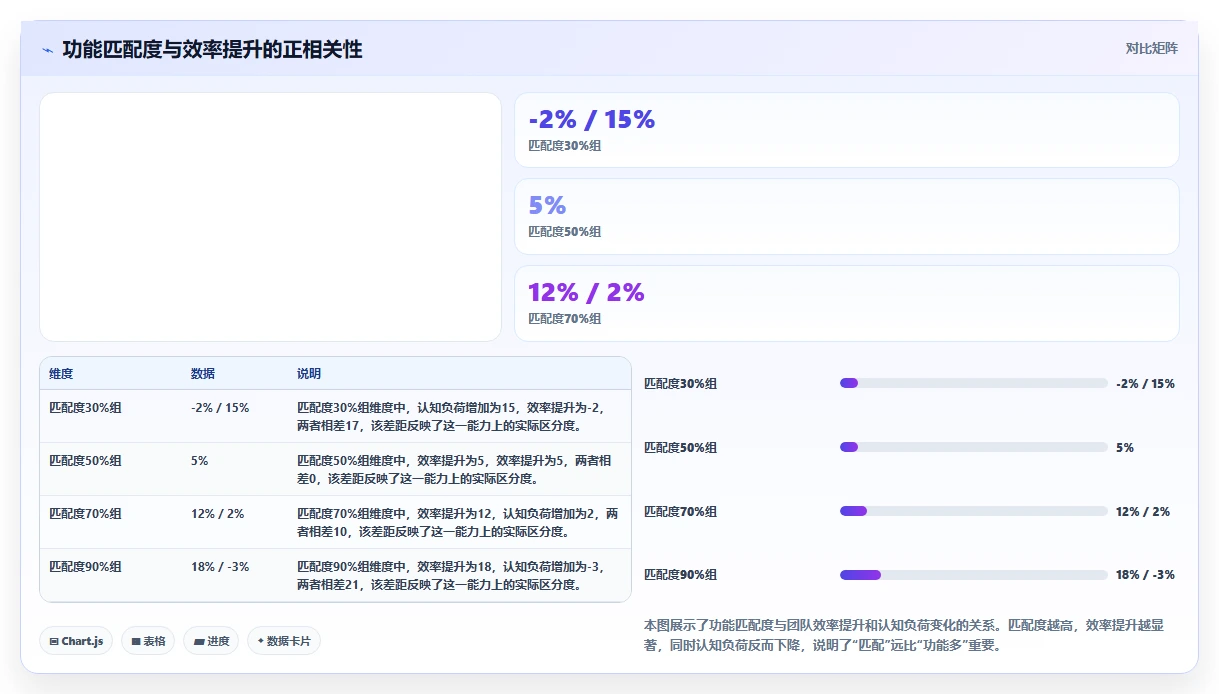Viewport: 1219px width, 694px height.
Task: Click the 12% / 2% data cell in table
Action: (x=217, y=514)
